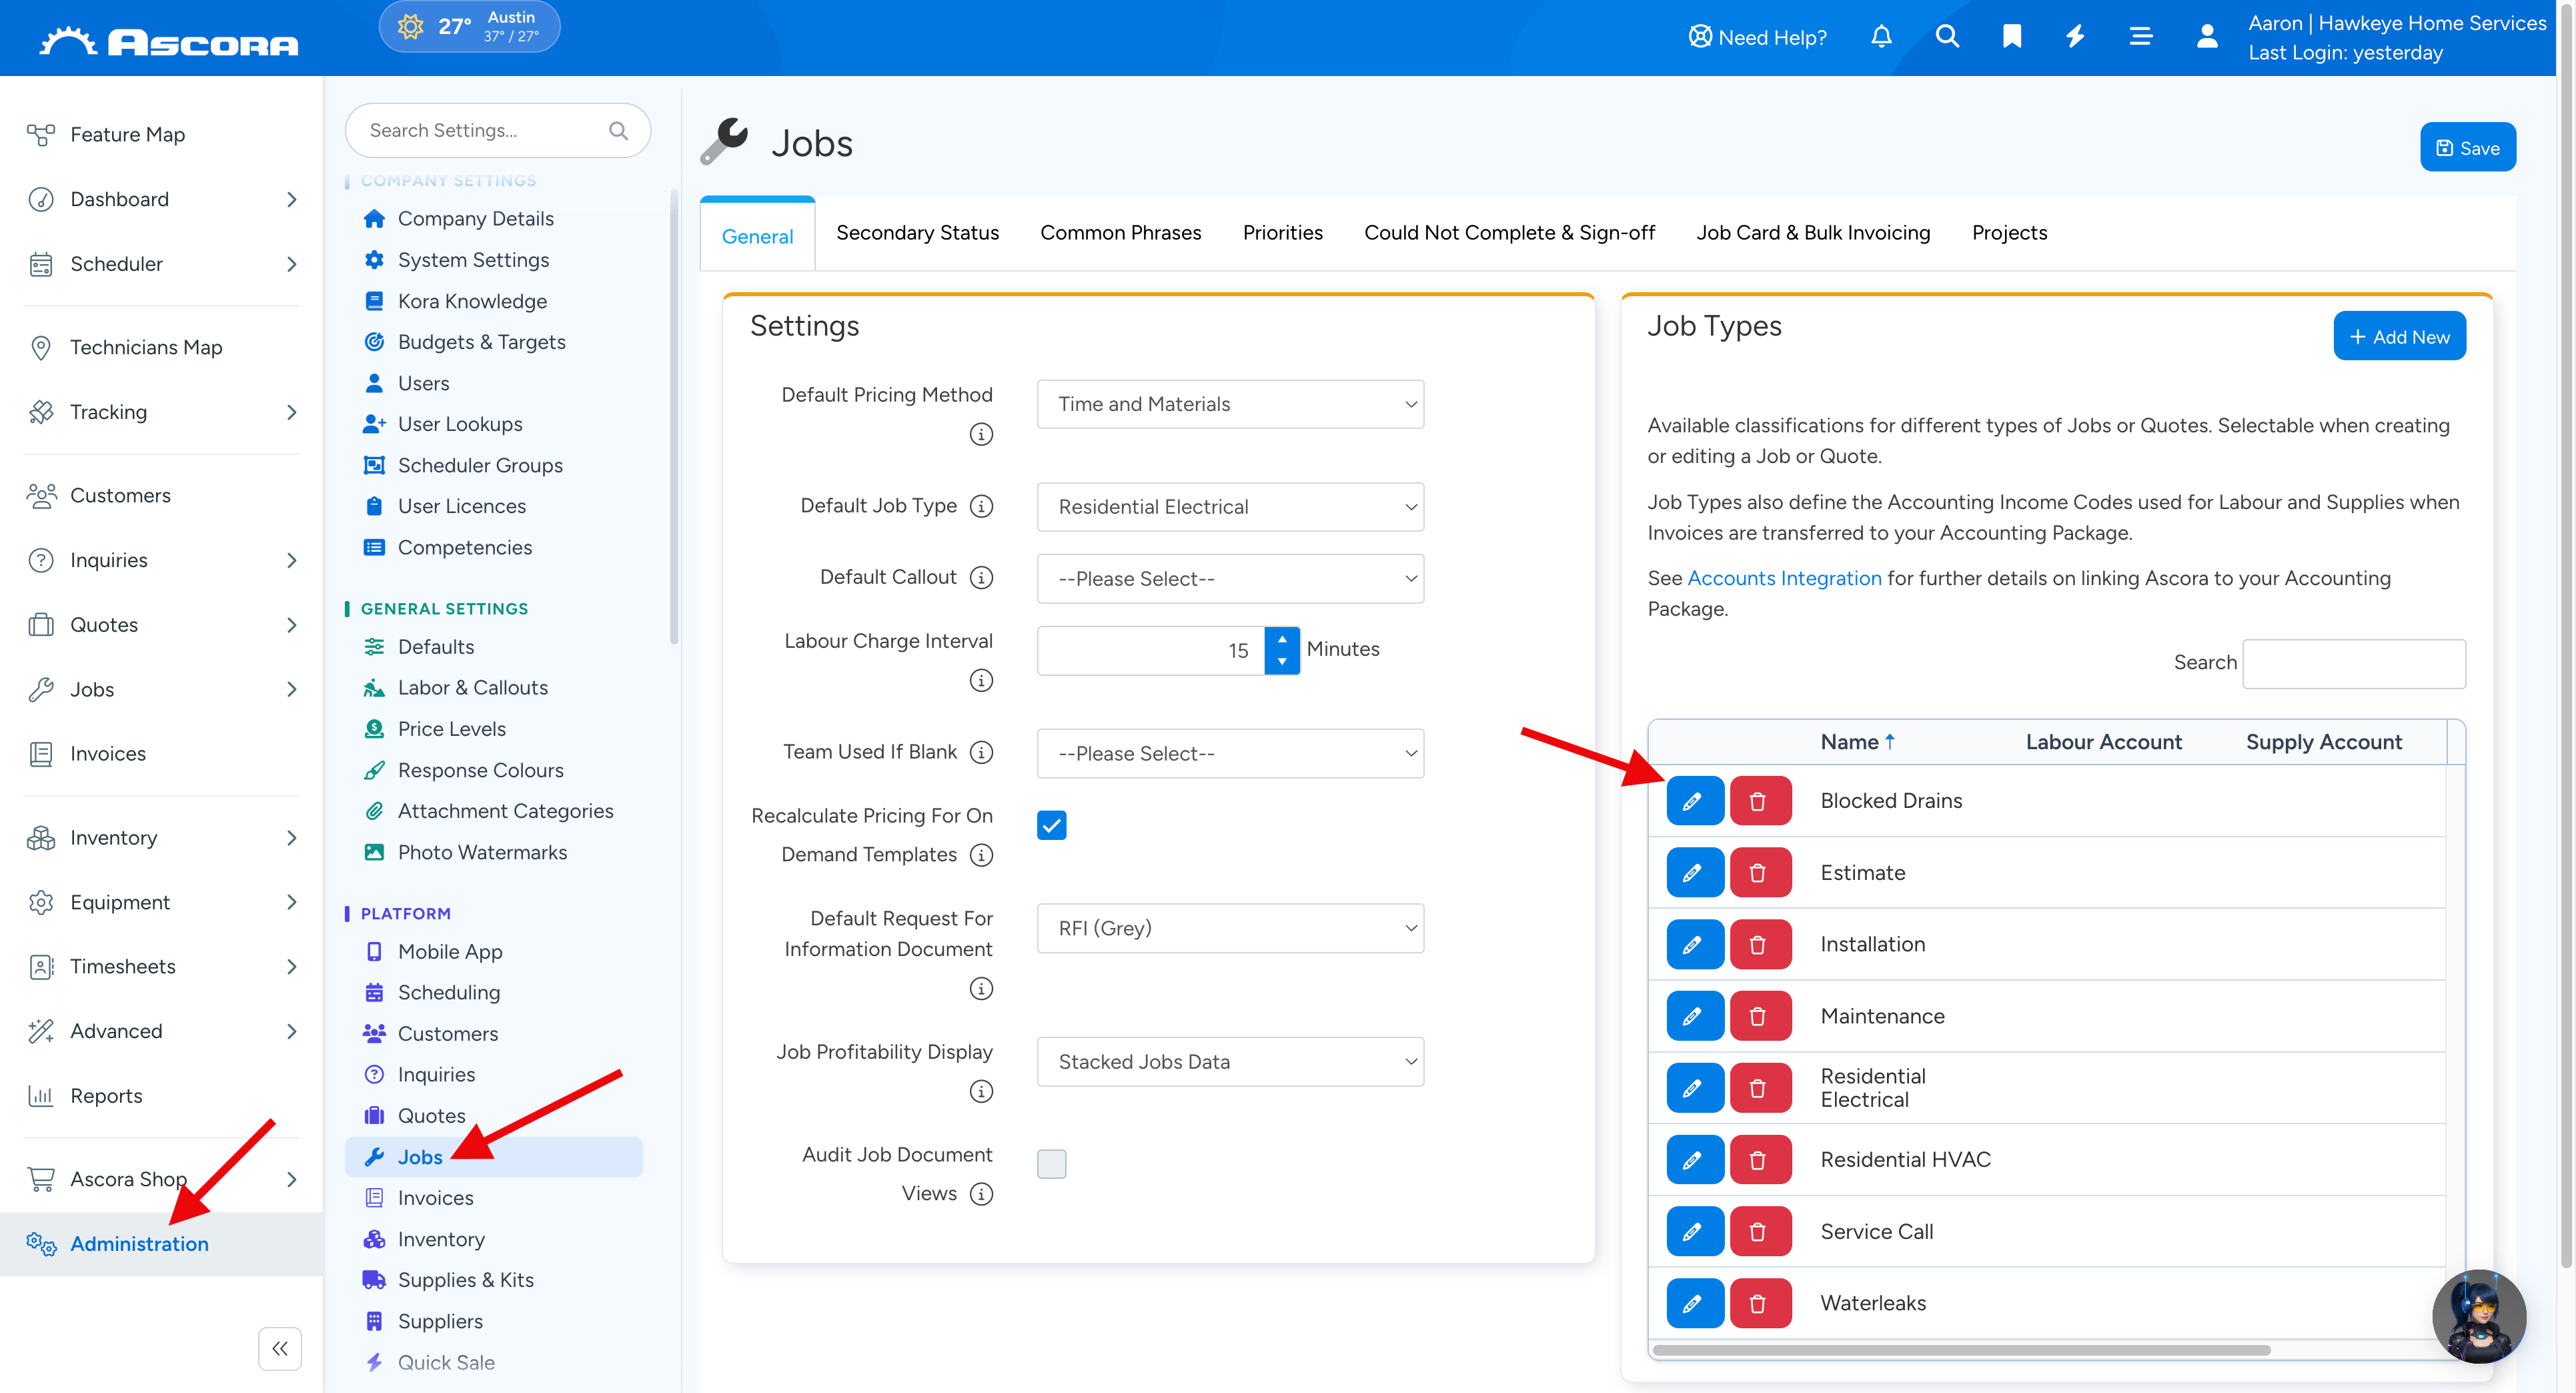Image resolution: width=2576 pixels, height=1393 pixels.
Task: Open the Kora assistant avatar
Action: [2479, 1315]
